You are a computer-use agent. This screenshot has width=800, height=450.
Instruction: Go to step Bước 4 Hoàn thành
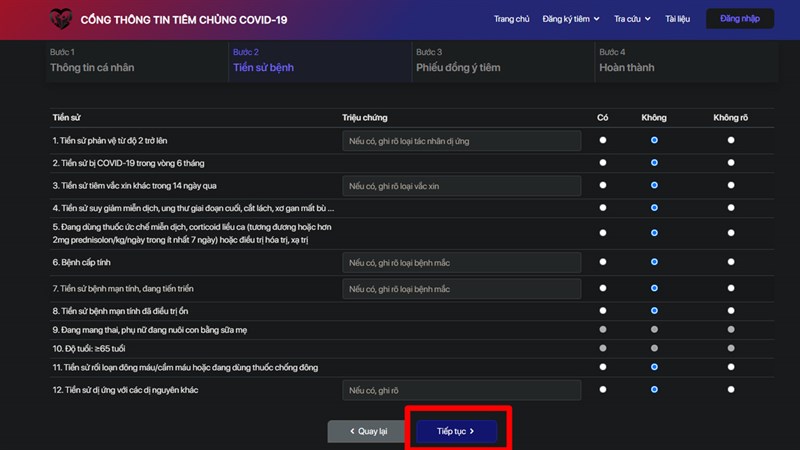pyautogui.click(x=686, y=61)
